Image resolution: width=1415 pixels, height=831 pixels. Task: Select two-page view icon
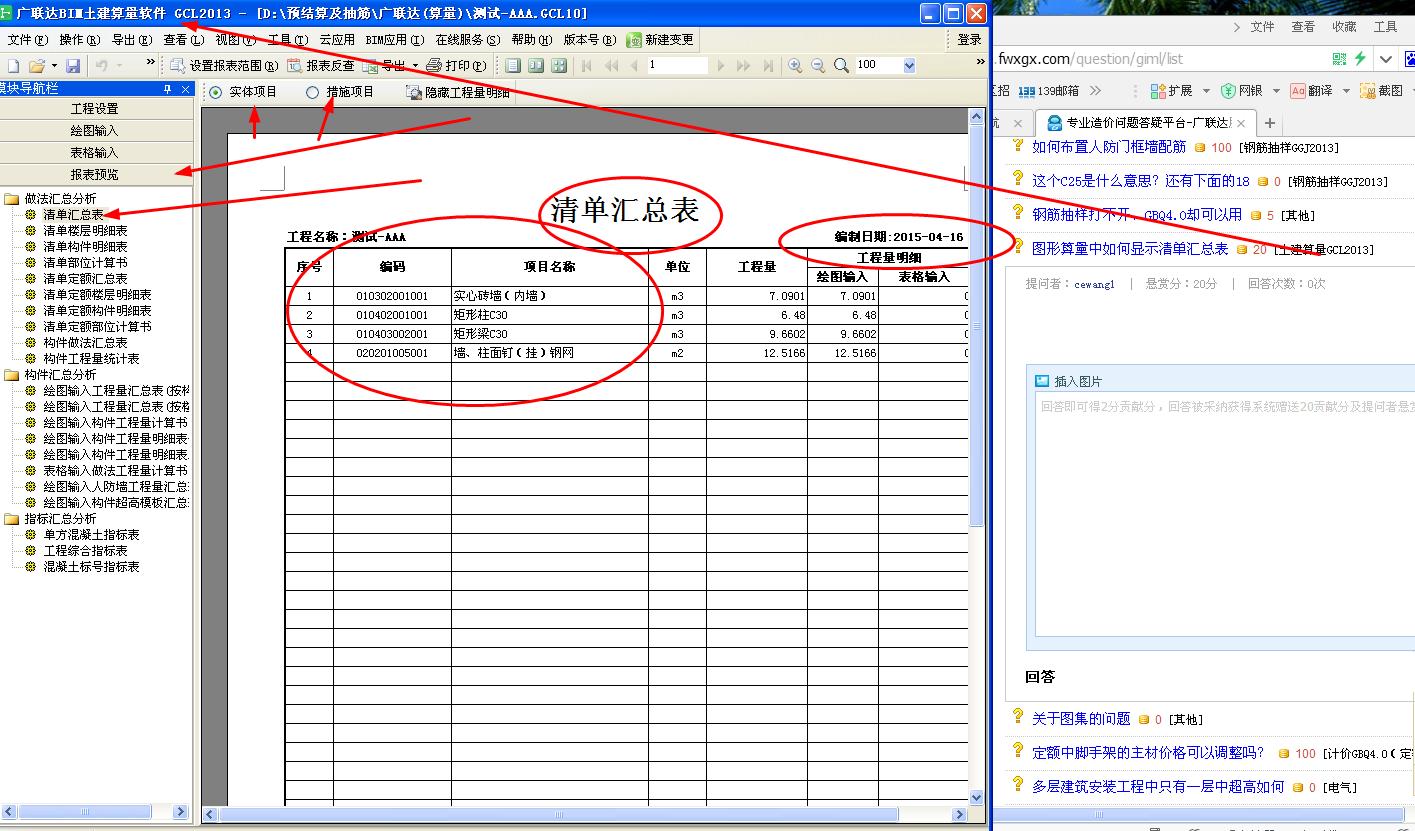536,65
